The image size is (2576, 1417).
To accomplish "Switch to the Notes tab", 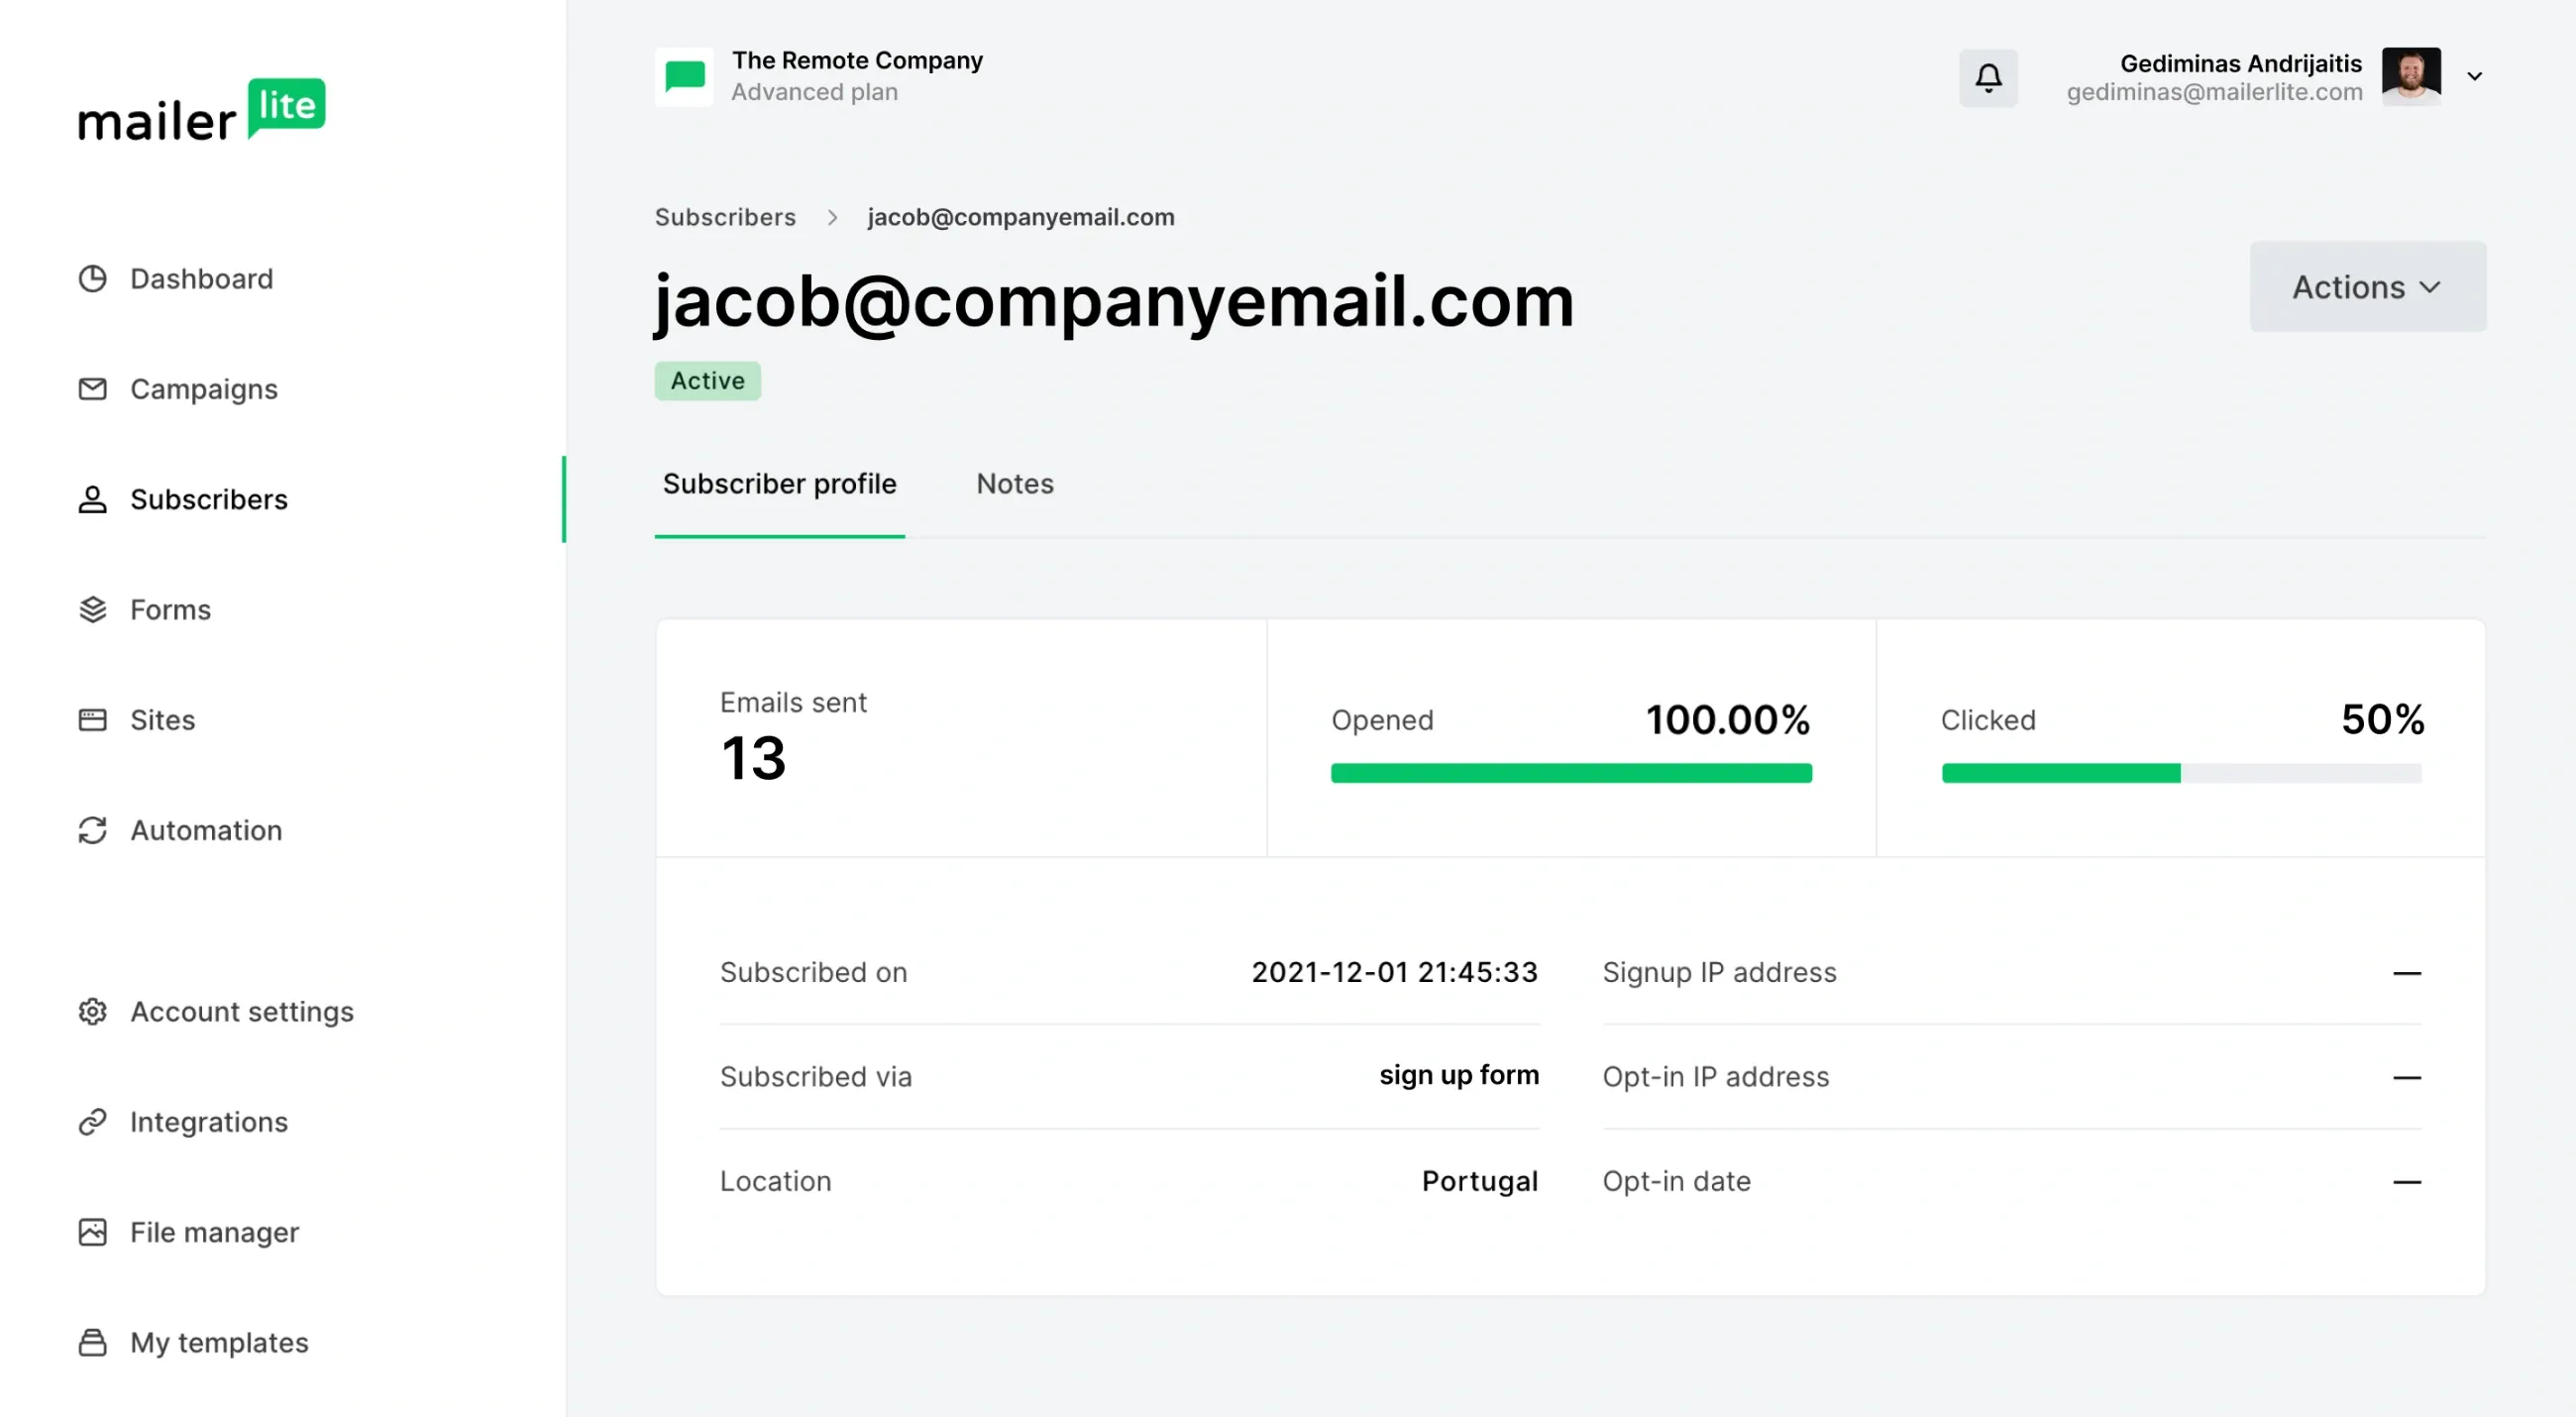I will [x=1016, y=484].
